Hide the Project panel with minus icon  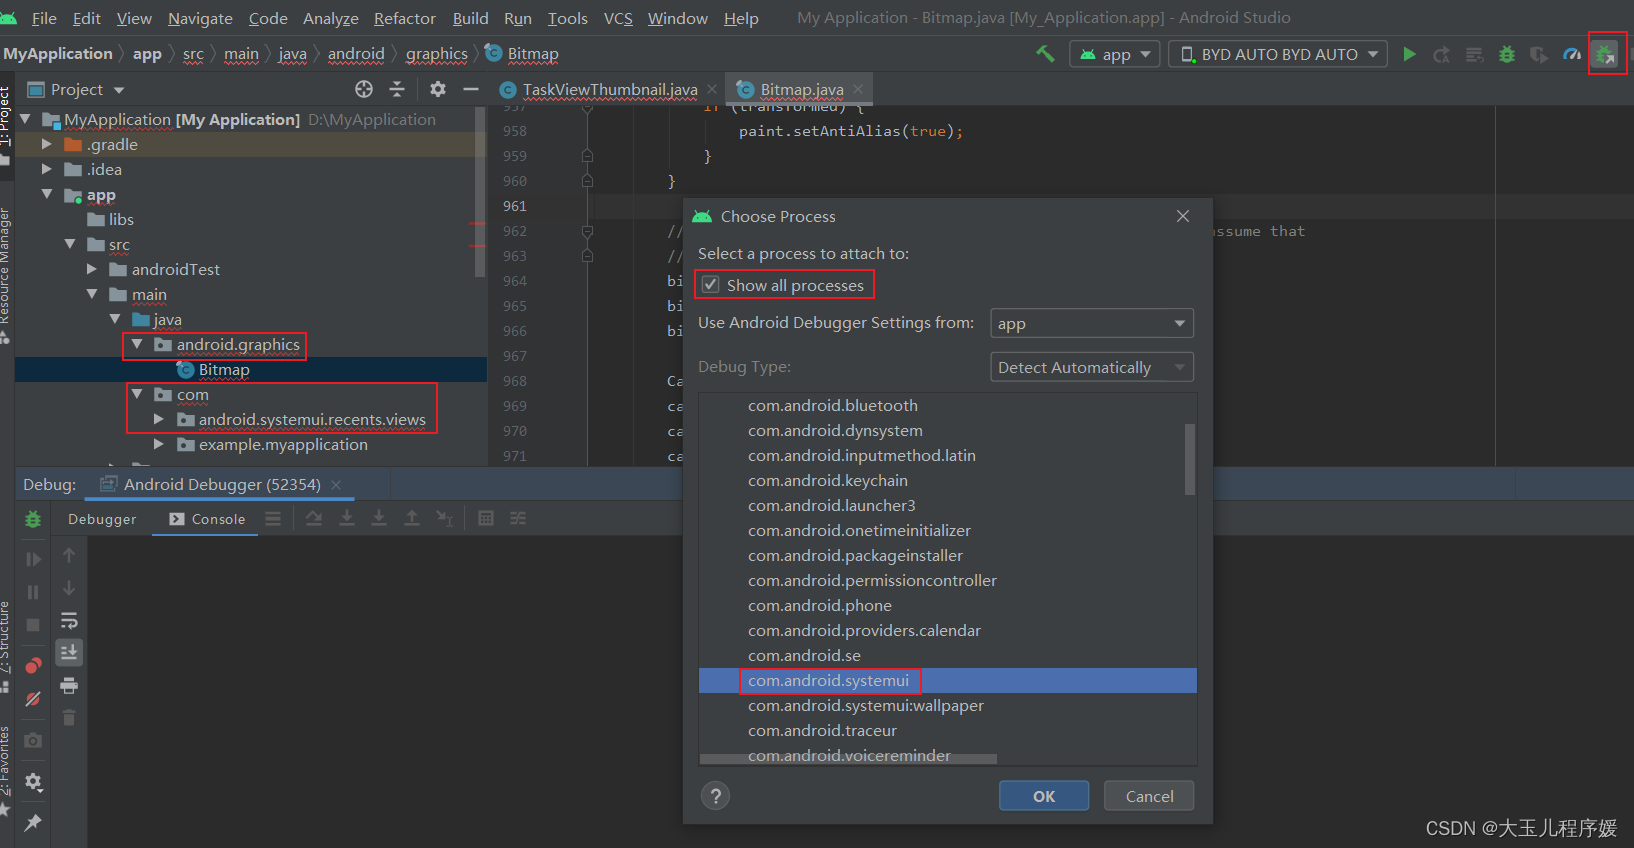coord(471,89)
